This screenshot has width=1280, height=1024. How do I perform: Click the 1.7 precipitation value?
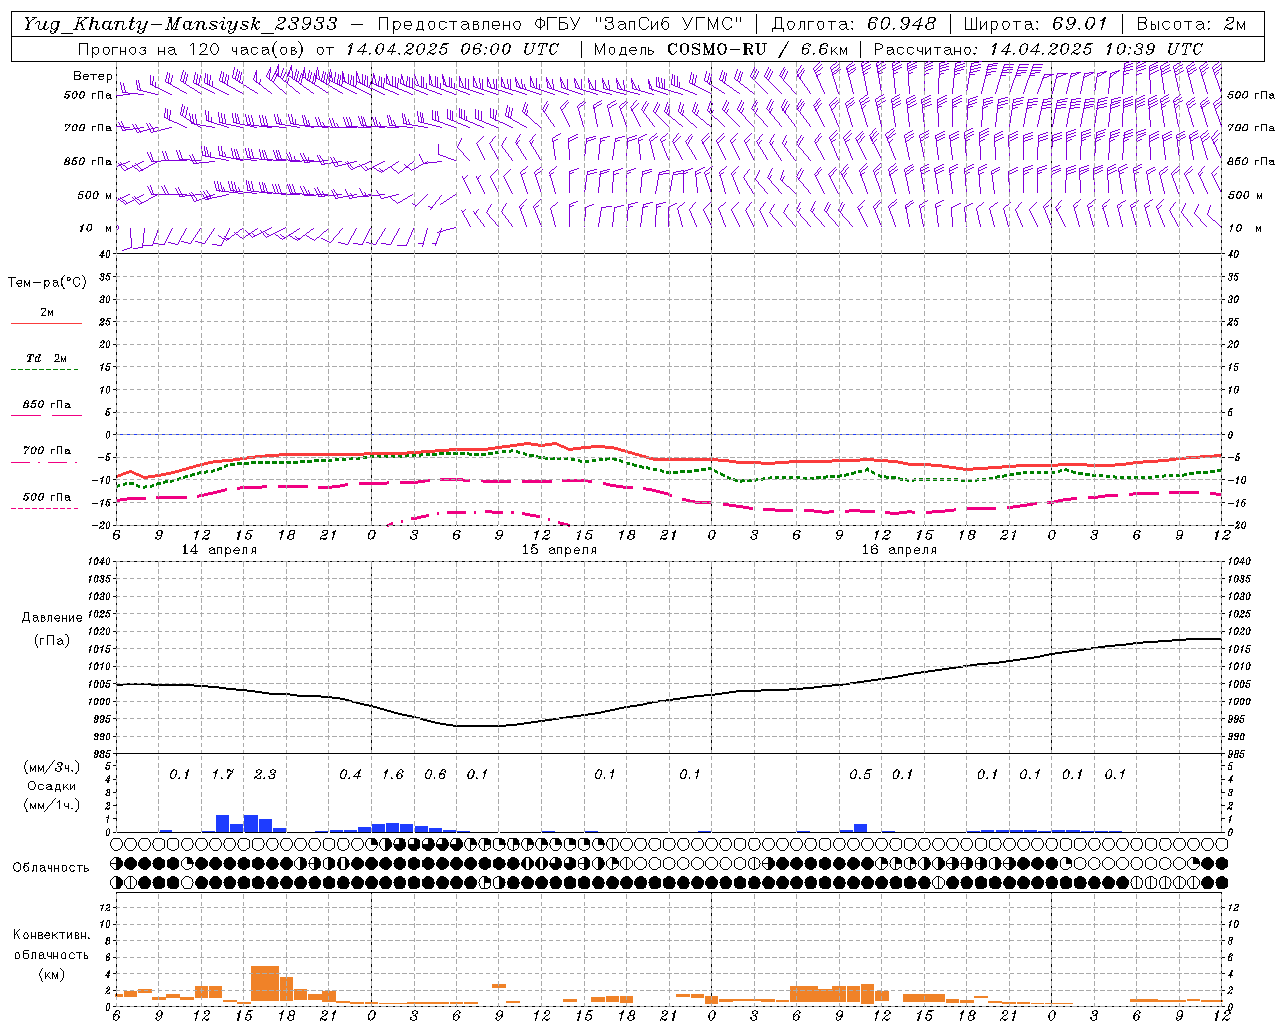(x=222, y=774)
